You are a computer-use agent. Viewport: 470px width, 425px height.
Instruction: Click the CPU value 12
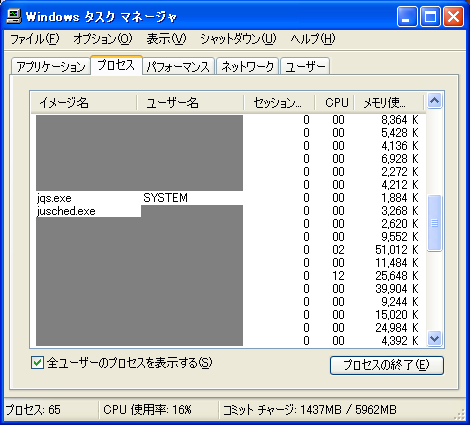(x=338, y=276)
